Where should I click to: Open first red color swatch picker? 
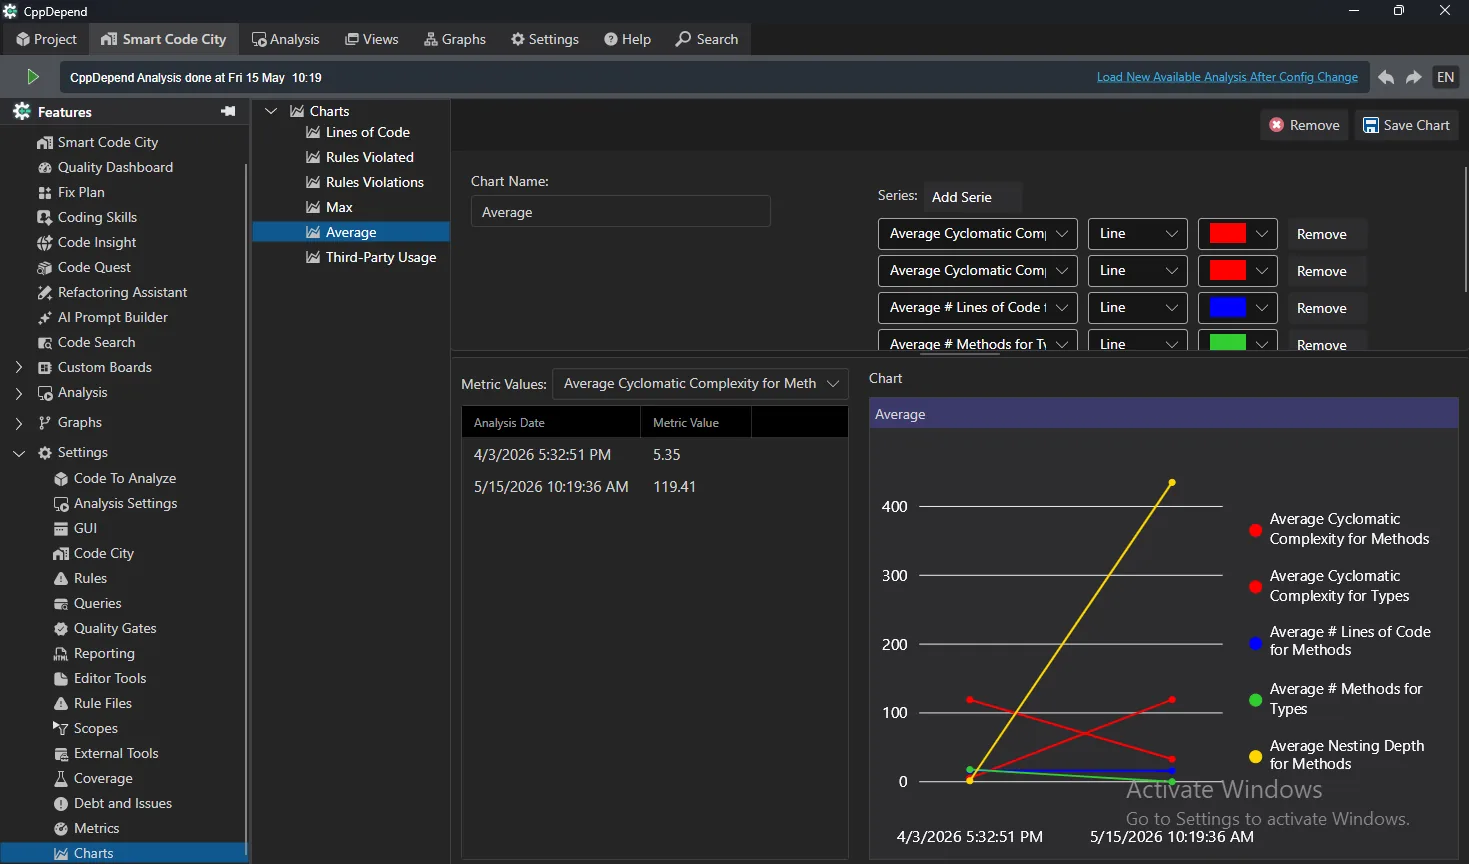point(1238,233)
